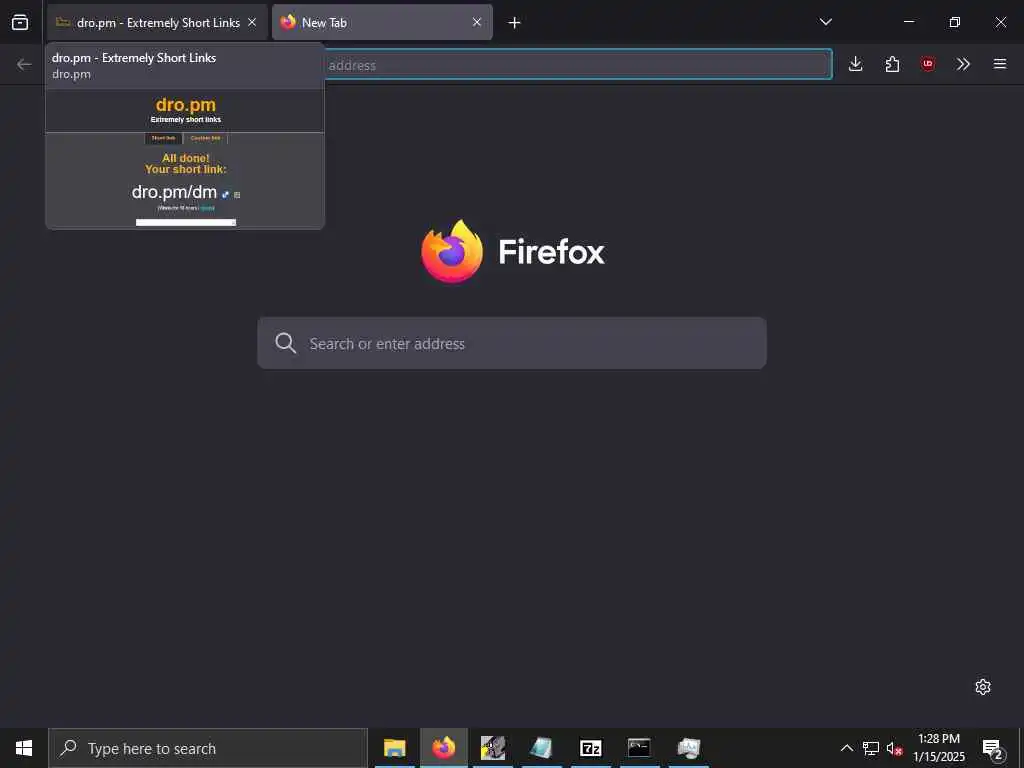The height and width of the screenshot is (768, 1024).
Task: Restore down the Firefox window
Action: pyautogui.click(x=954, y=22)
